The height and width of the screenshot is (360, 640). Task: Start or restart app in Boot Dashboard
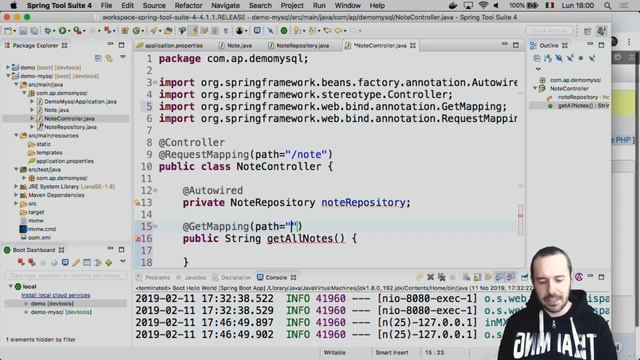pos(21,262)
